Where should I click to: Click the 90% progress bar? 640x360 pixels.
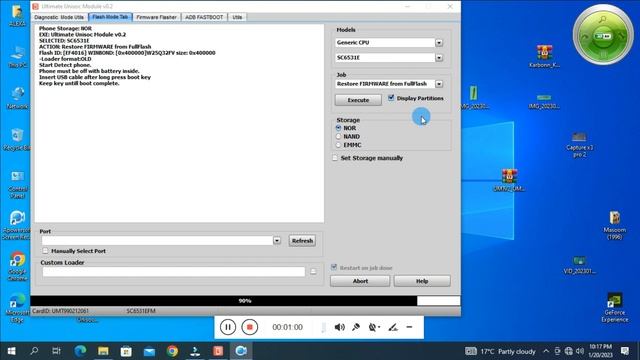(x=245, y=301)
